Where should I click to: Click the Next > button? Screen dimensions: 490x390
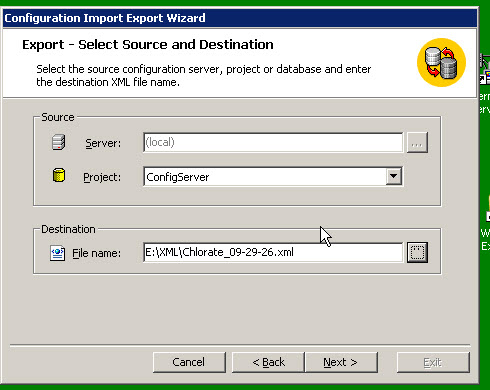(x=341, y=362)
